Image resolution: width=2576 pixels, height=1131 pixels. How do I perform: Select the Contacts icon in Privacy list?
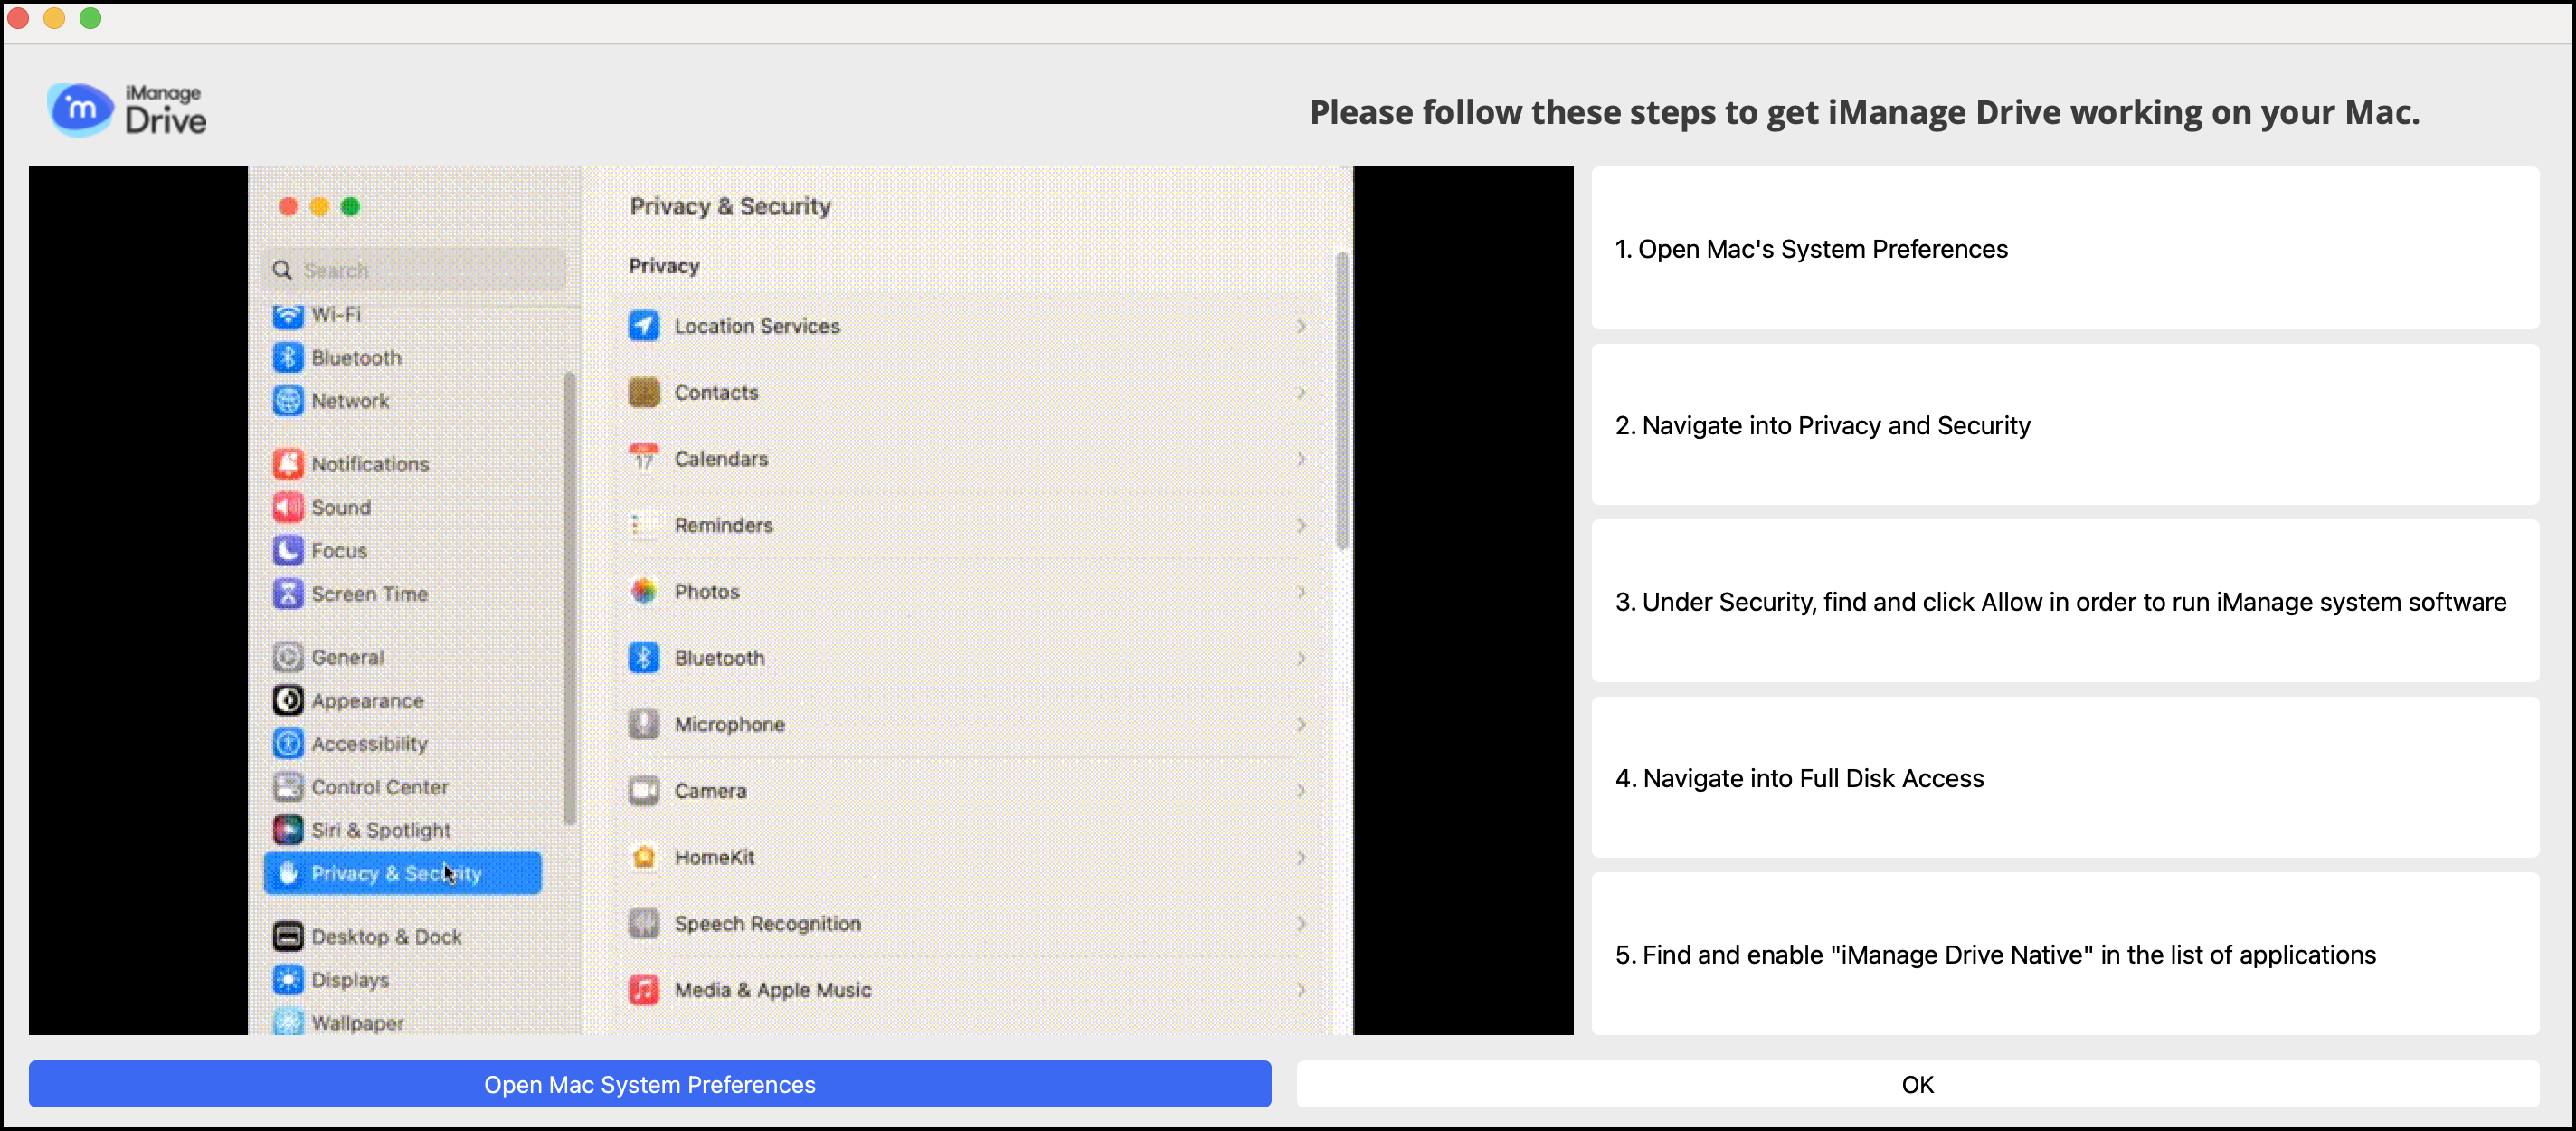[645, 392]
